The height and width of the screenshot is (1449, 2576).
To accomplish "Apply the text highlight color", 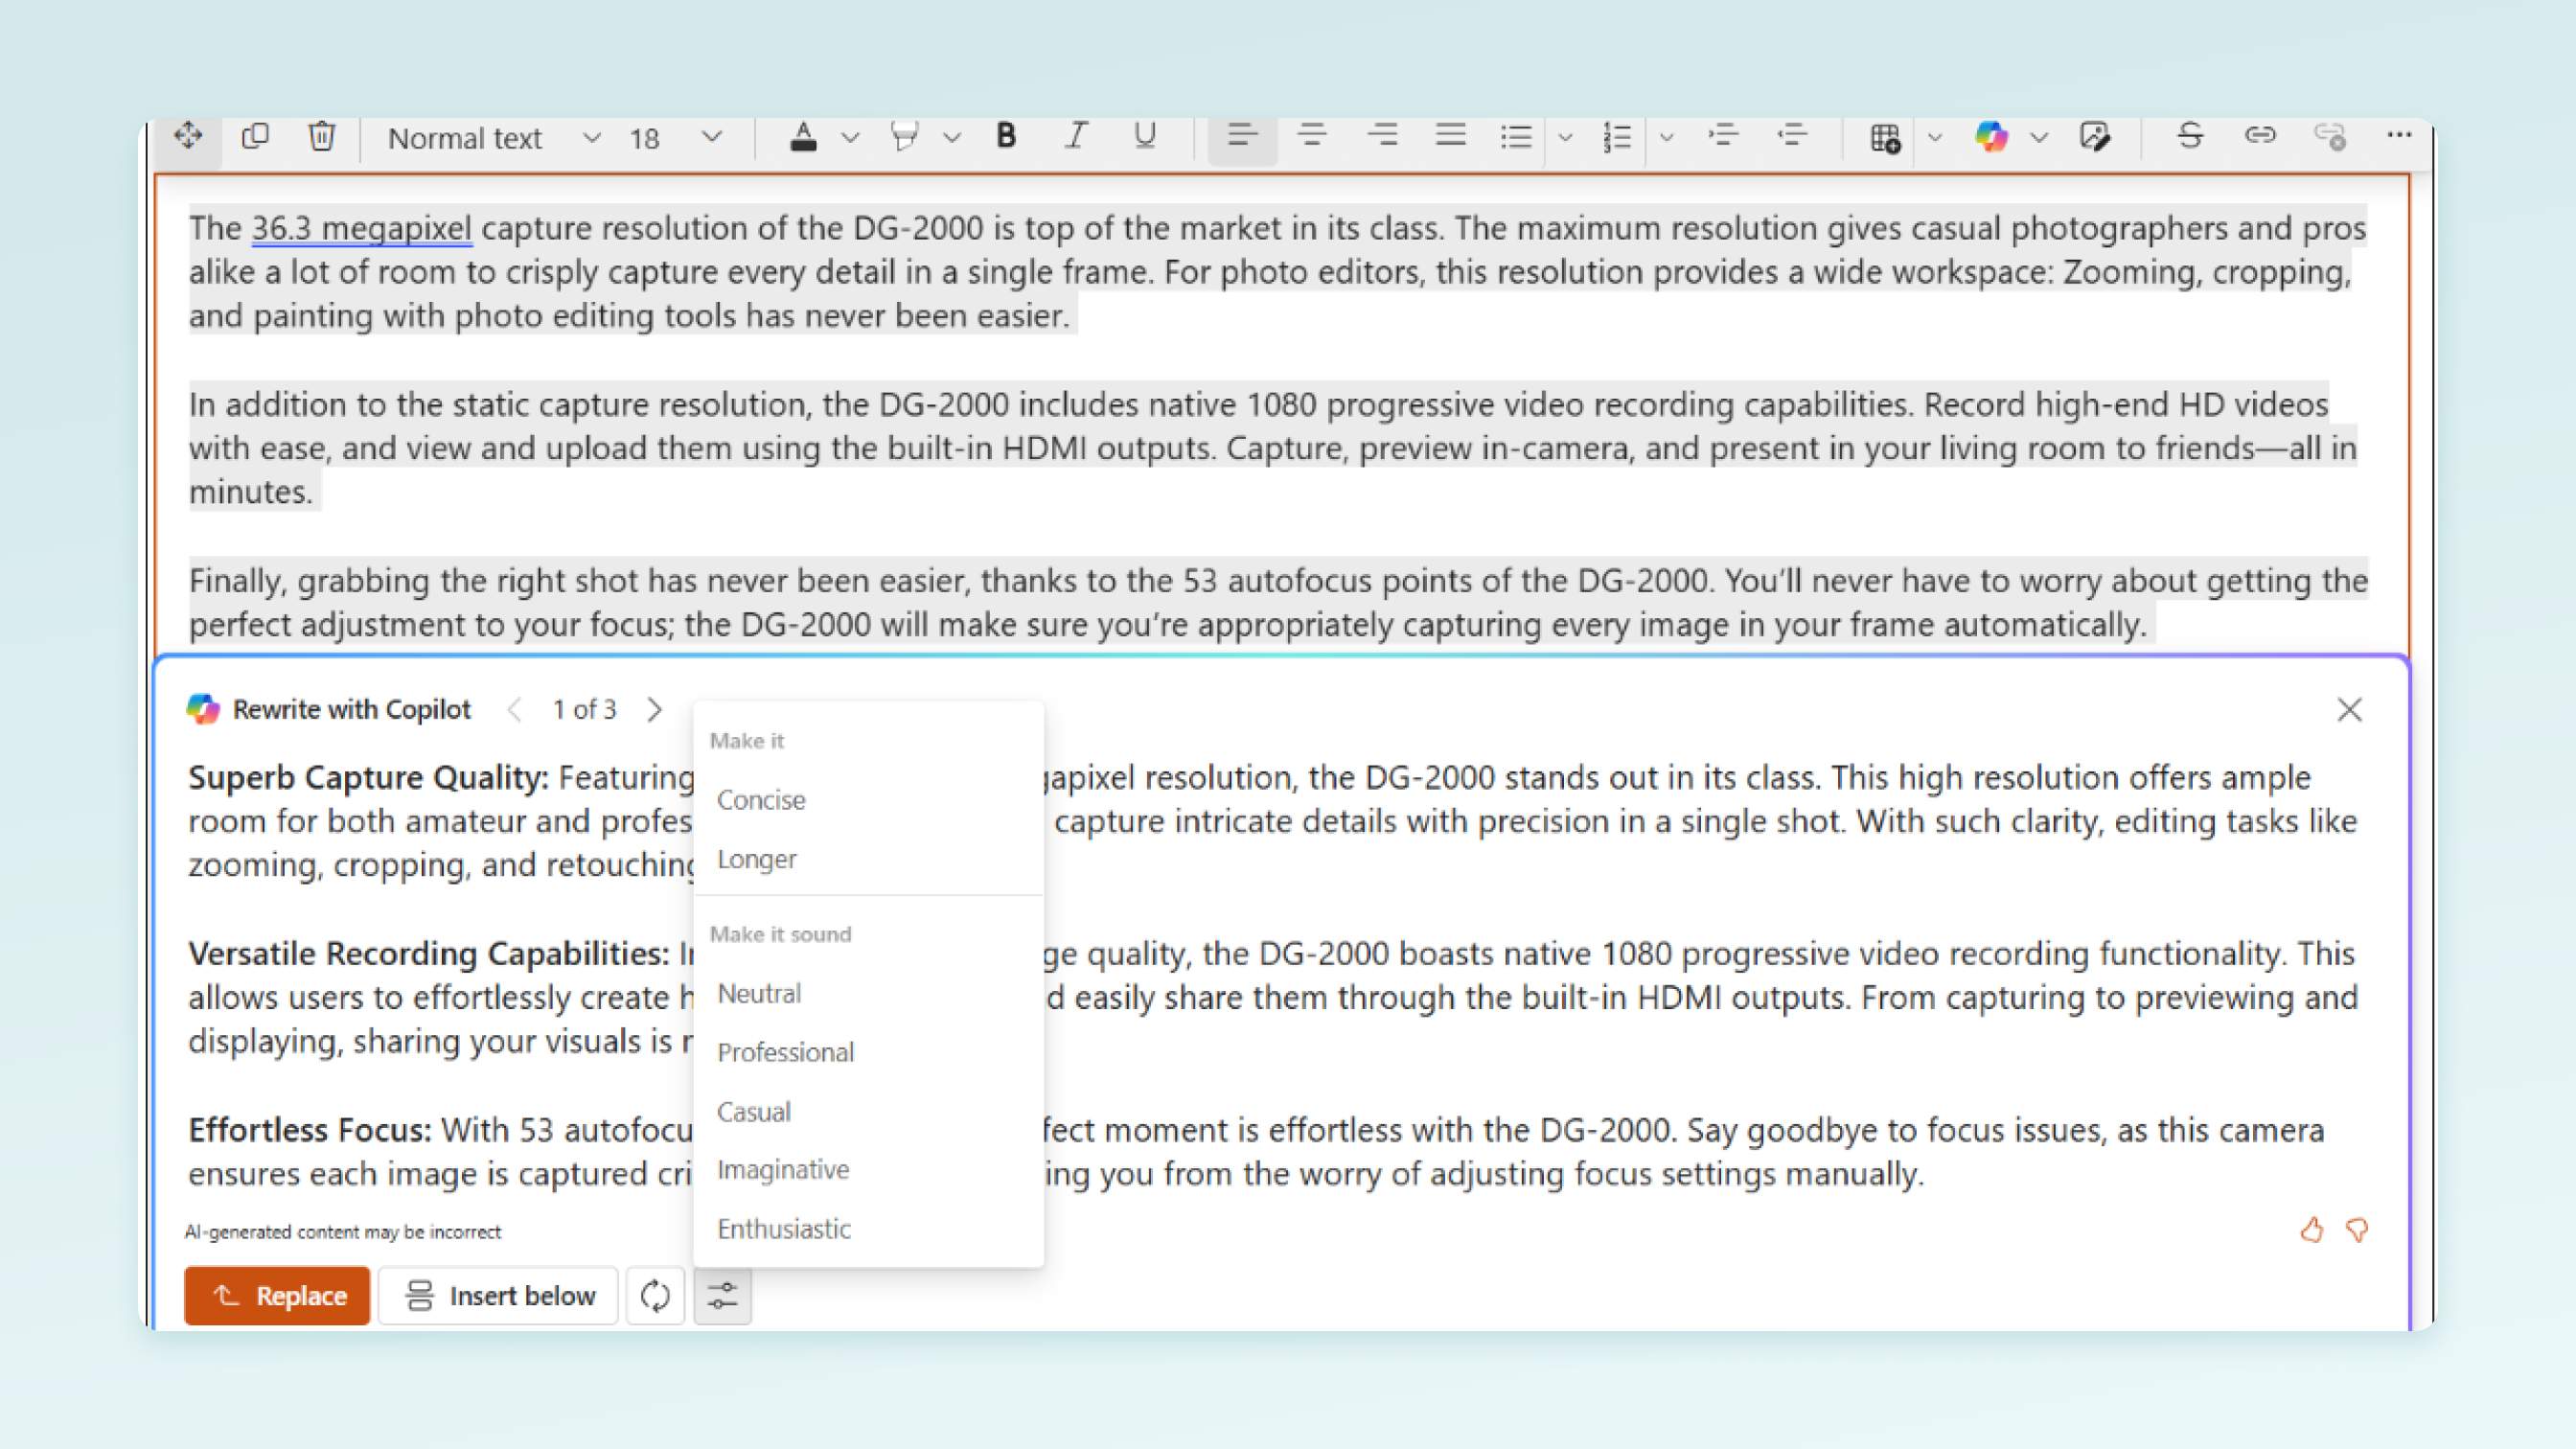I will pyautogui.click(x=904, y=137).
